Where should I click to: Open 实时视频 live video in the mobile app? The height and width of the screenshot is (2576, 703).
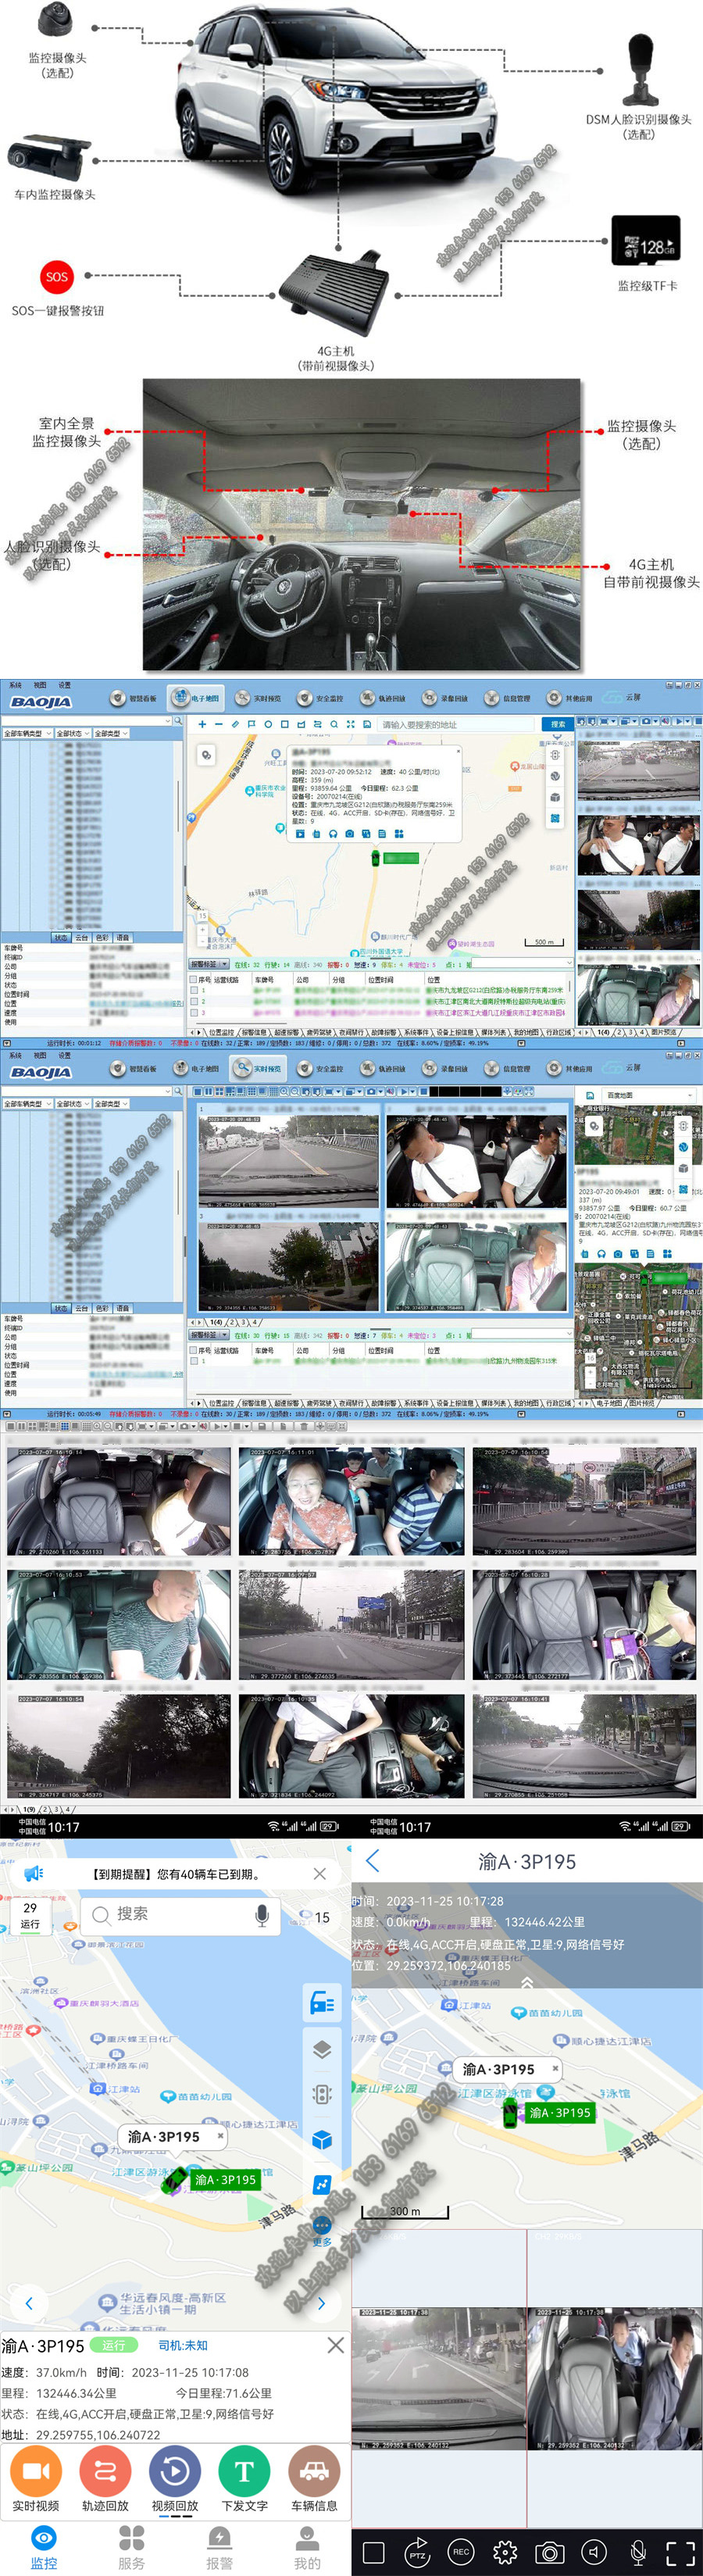pyautogui.click(x=36, y=2472)
